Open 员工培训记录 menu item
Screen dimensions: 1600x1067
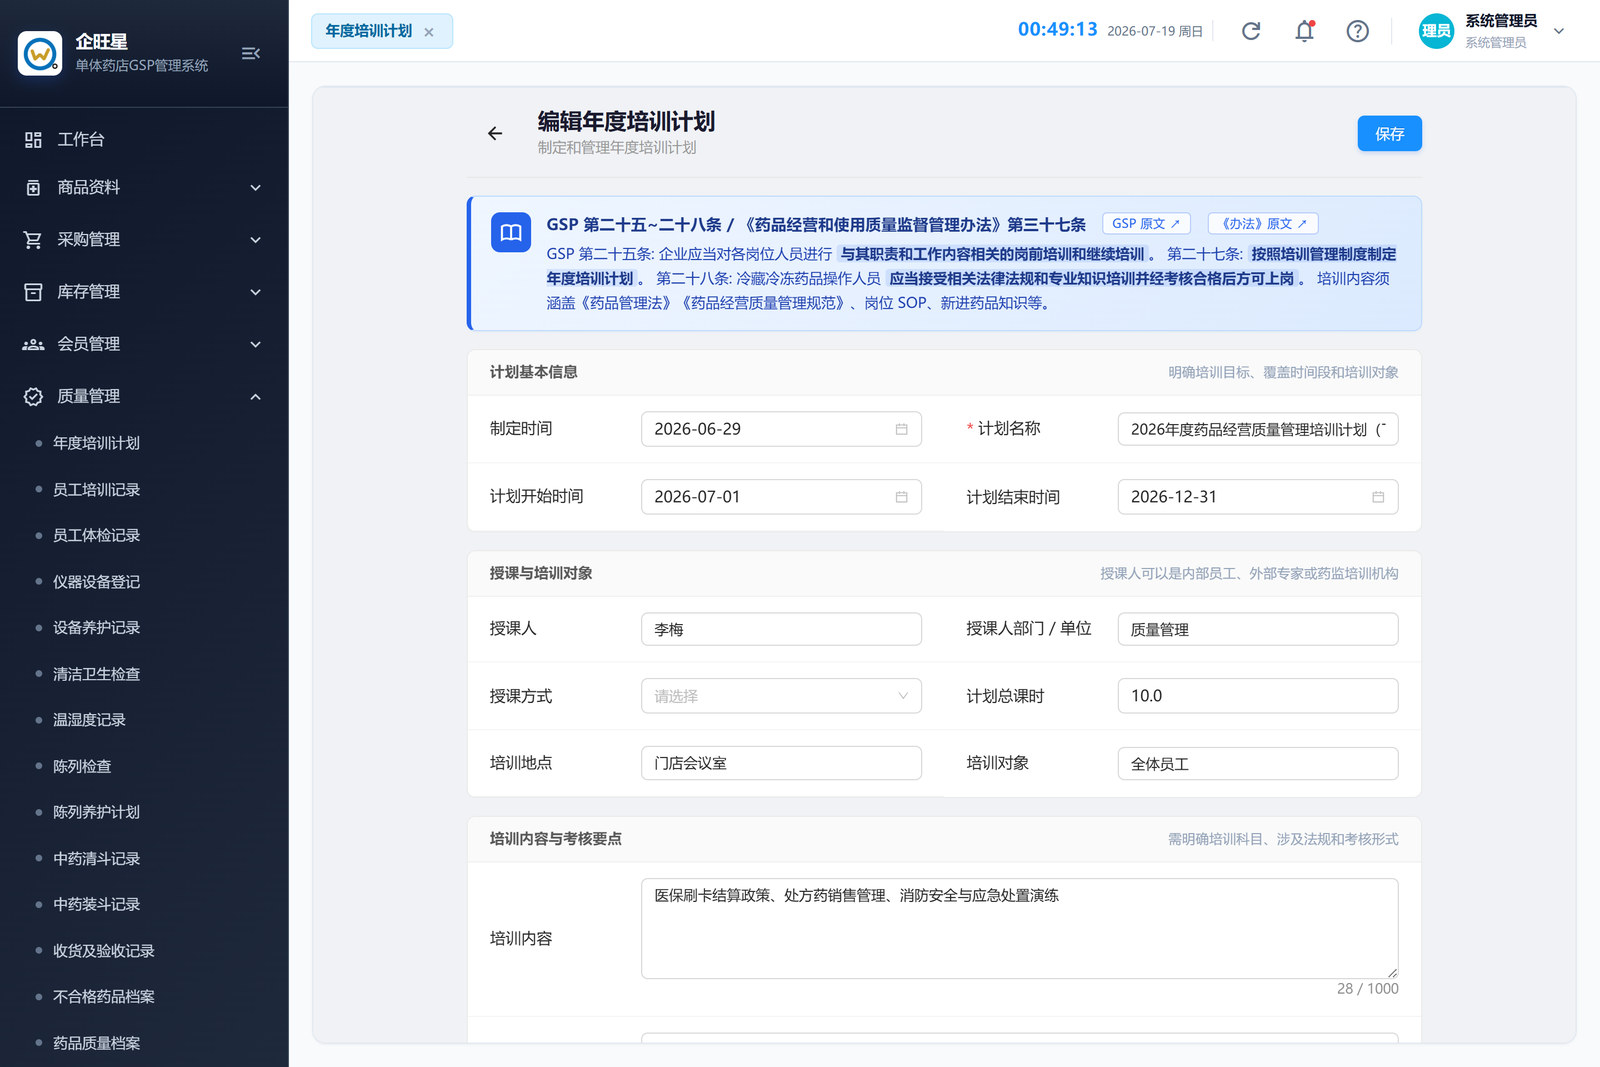pyautogui.click(x=96, y=489)
